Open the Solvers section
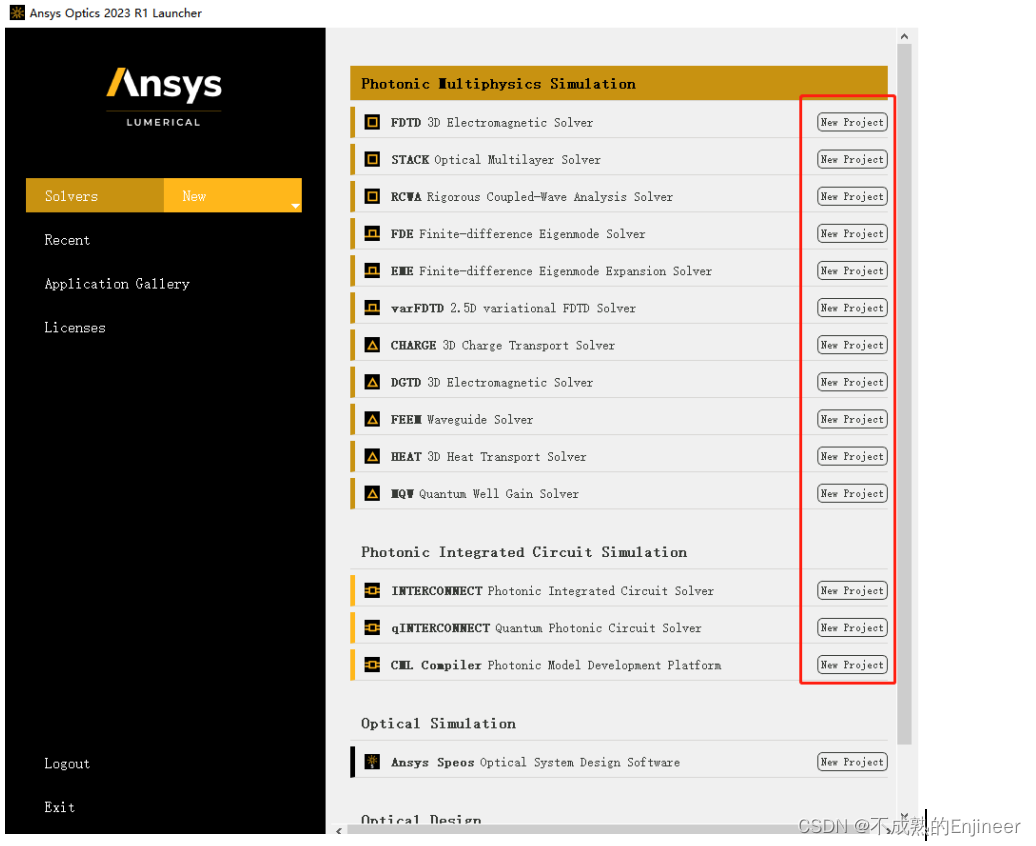This screenshot has height=846, width=1036. pos(94,195)
